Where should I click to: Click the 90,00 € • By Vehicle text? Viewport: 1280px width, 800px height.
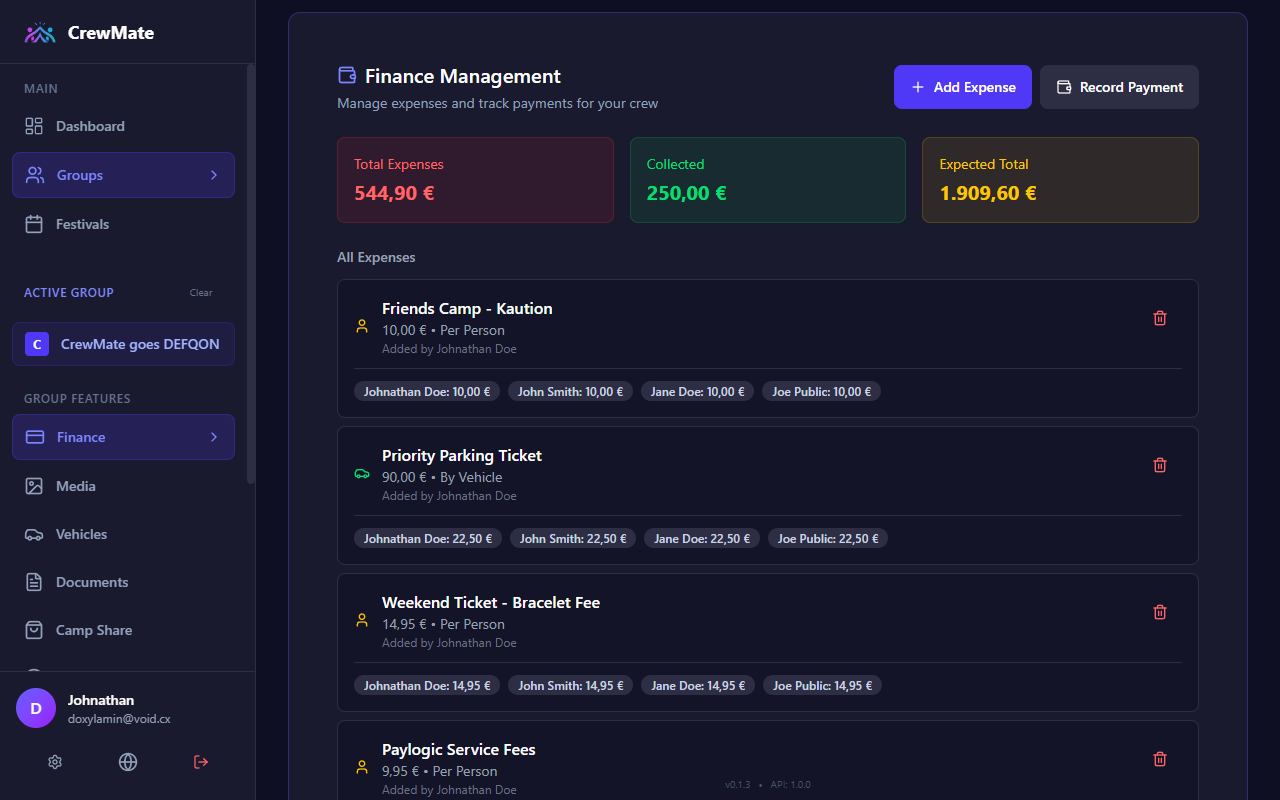click(442, 478)
